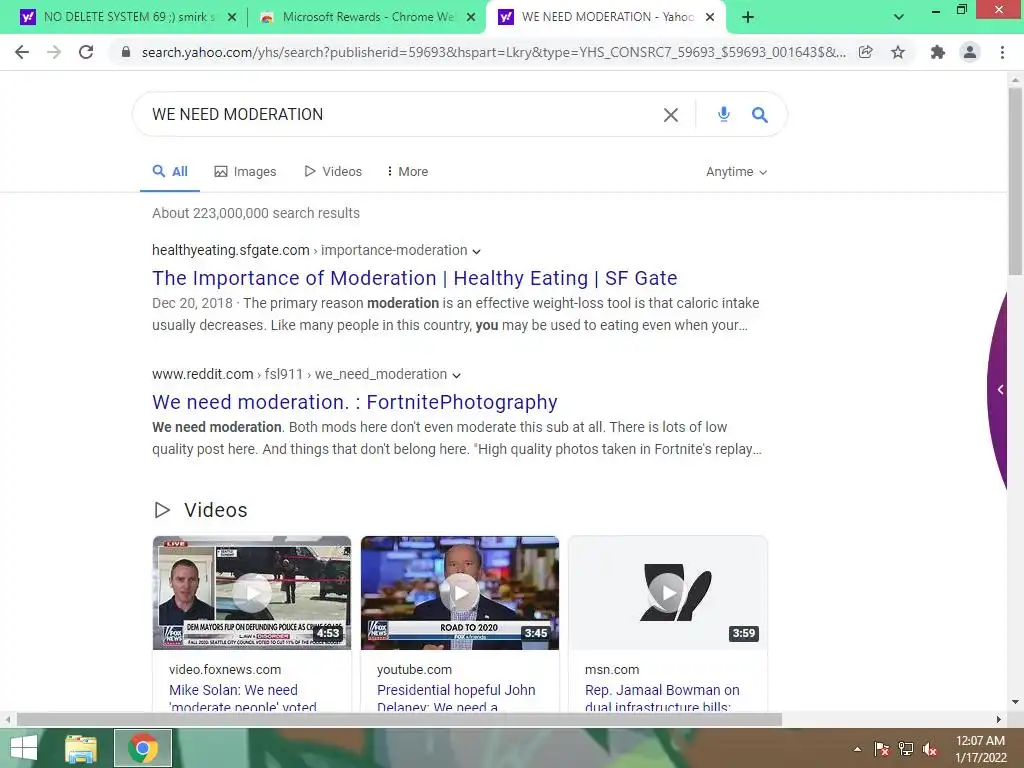The image size is (1024, 768).
Task: Select the WE NEED MODERATION browser tab
Action: tap(604, 18)
